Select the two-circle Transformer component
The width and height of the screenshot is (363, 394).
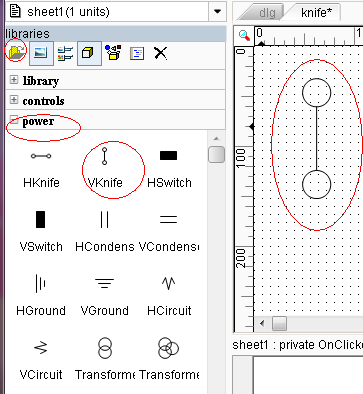(x=105, y=359)
